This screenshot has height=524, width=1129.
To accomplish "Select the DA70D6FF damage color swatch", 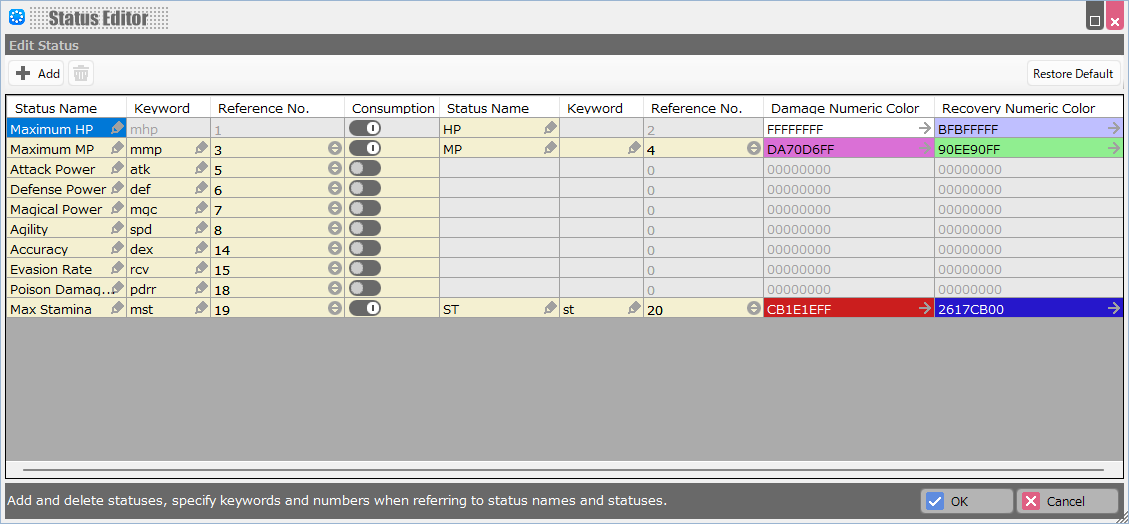I will coord(840,149).
